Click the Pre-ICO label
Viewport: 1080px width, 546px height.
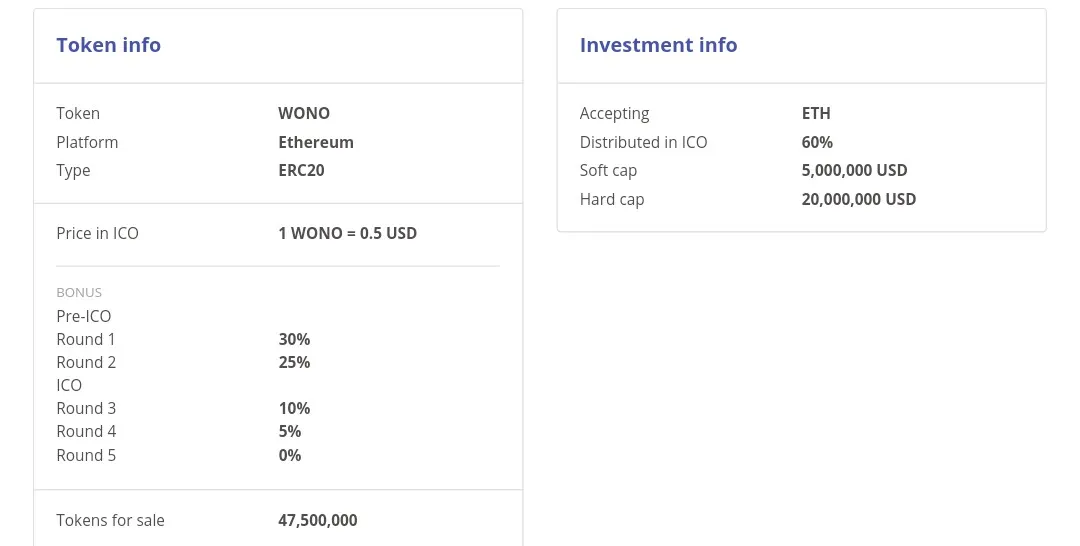click(83, 316)
